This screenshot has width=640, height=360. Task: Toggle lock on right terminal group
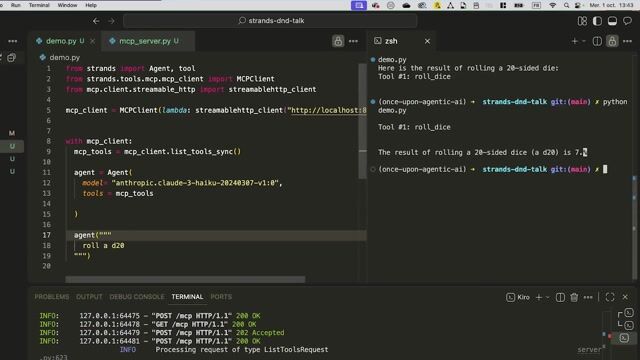pos(612,41)
